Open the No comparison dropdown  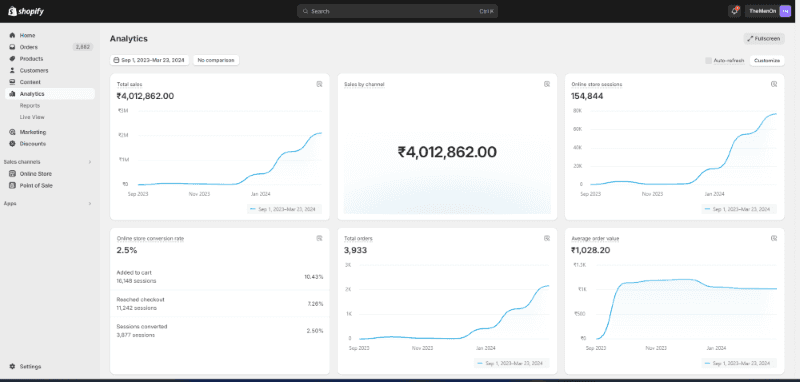(x=216, y=60)
